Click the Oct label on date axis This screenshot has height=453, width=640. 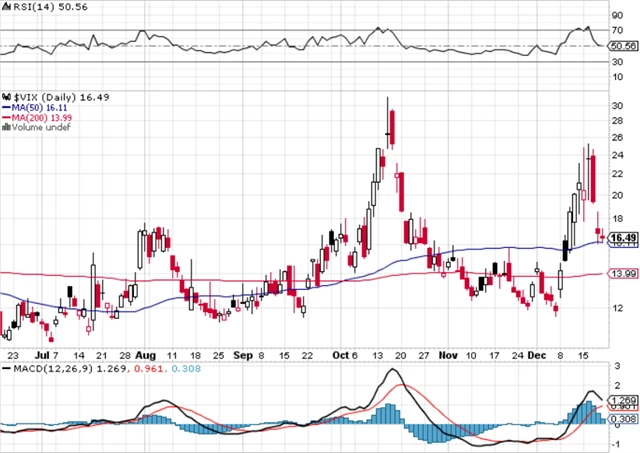click(x=343, y=355)
